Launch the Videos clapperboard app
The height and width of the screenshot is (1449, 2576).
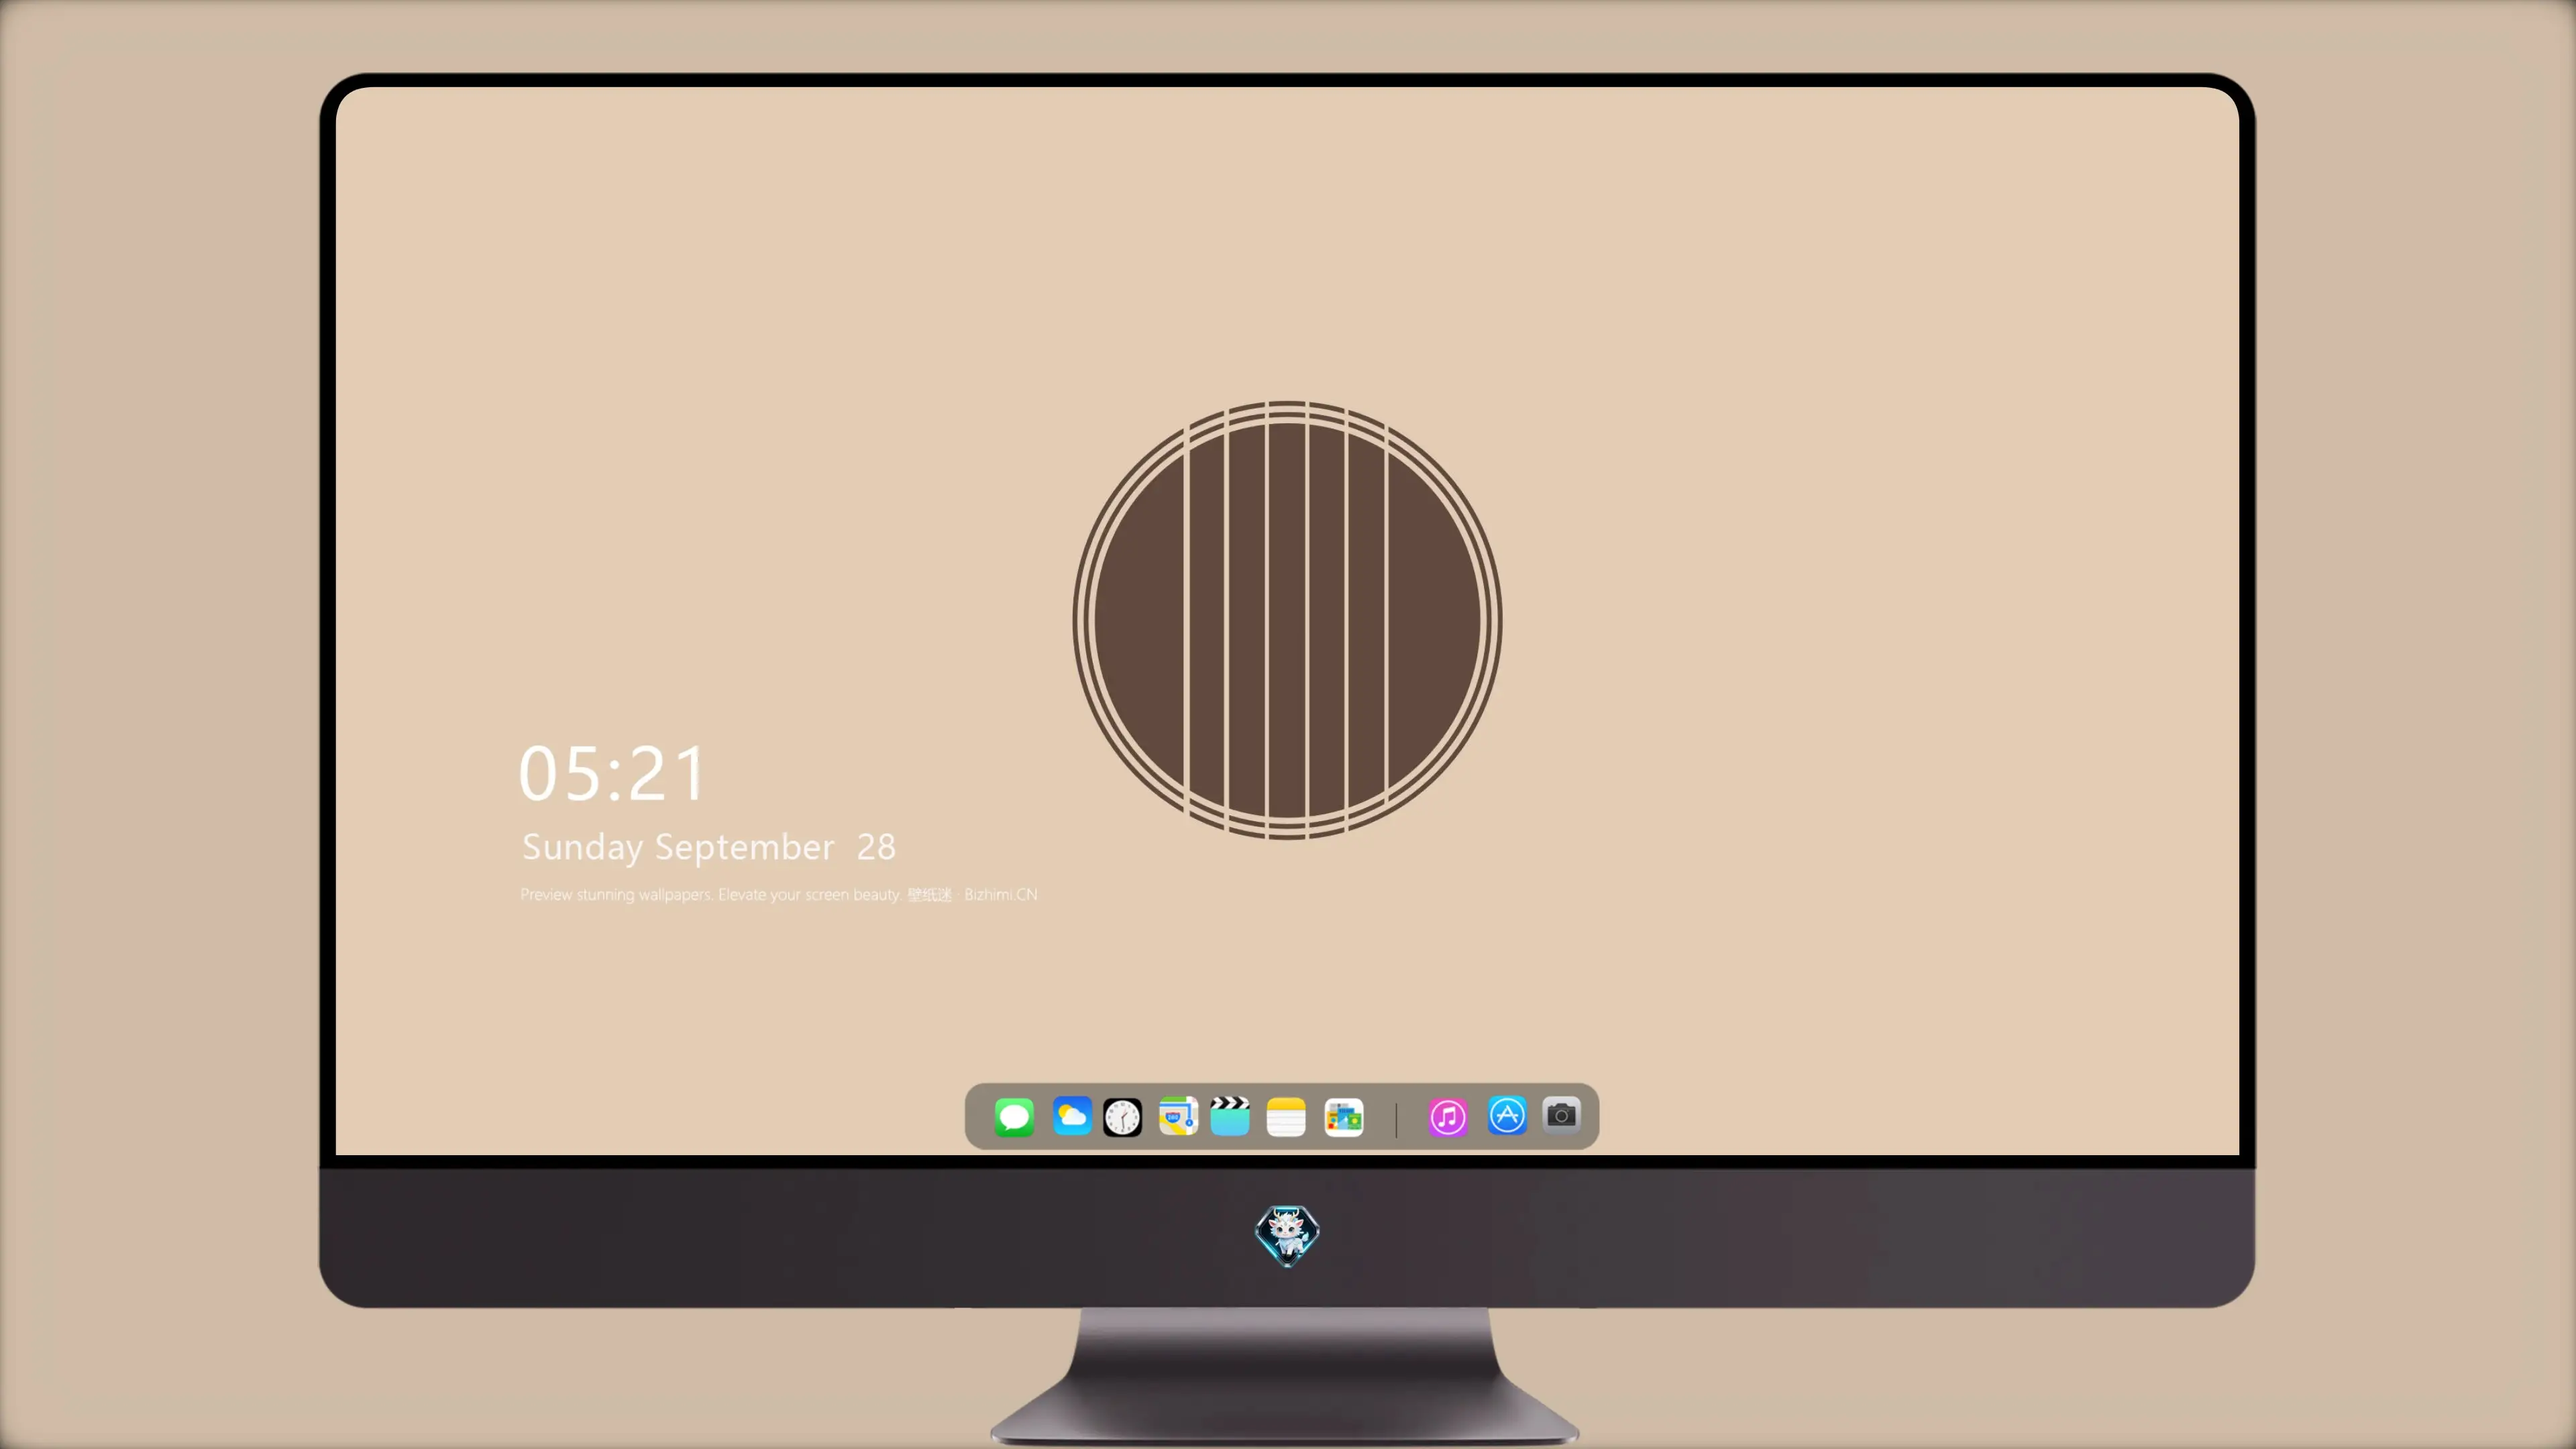click(1230, 1116)
